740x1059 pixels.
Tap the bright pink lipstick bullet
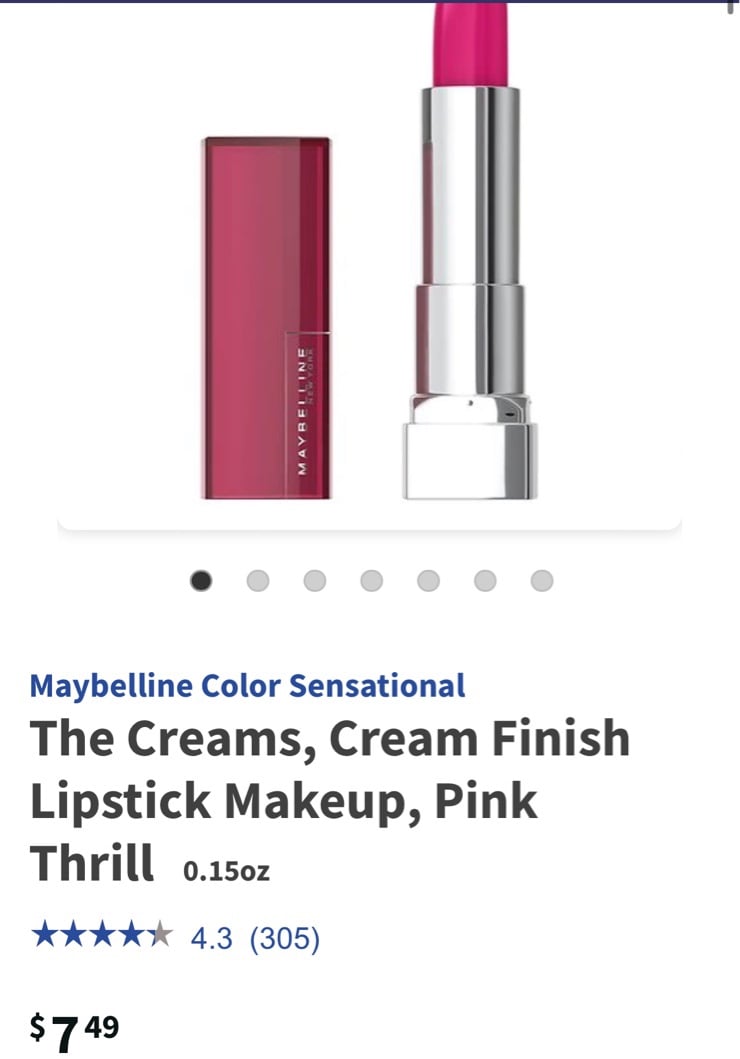pos(471,45)
